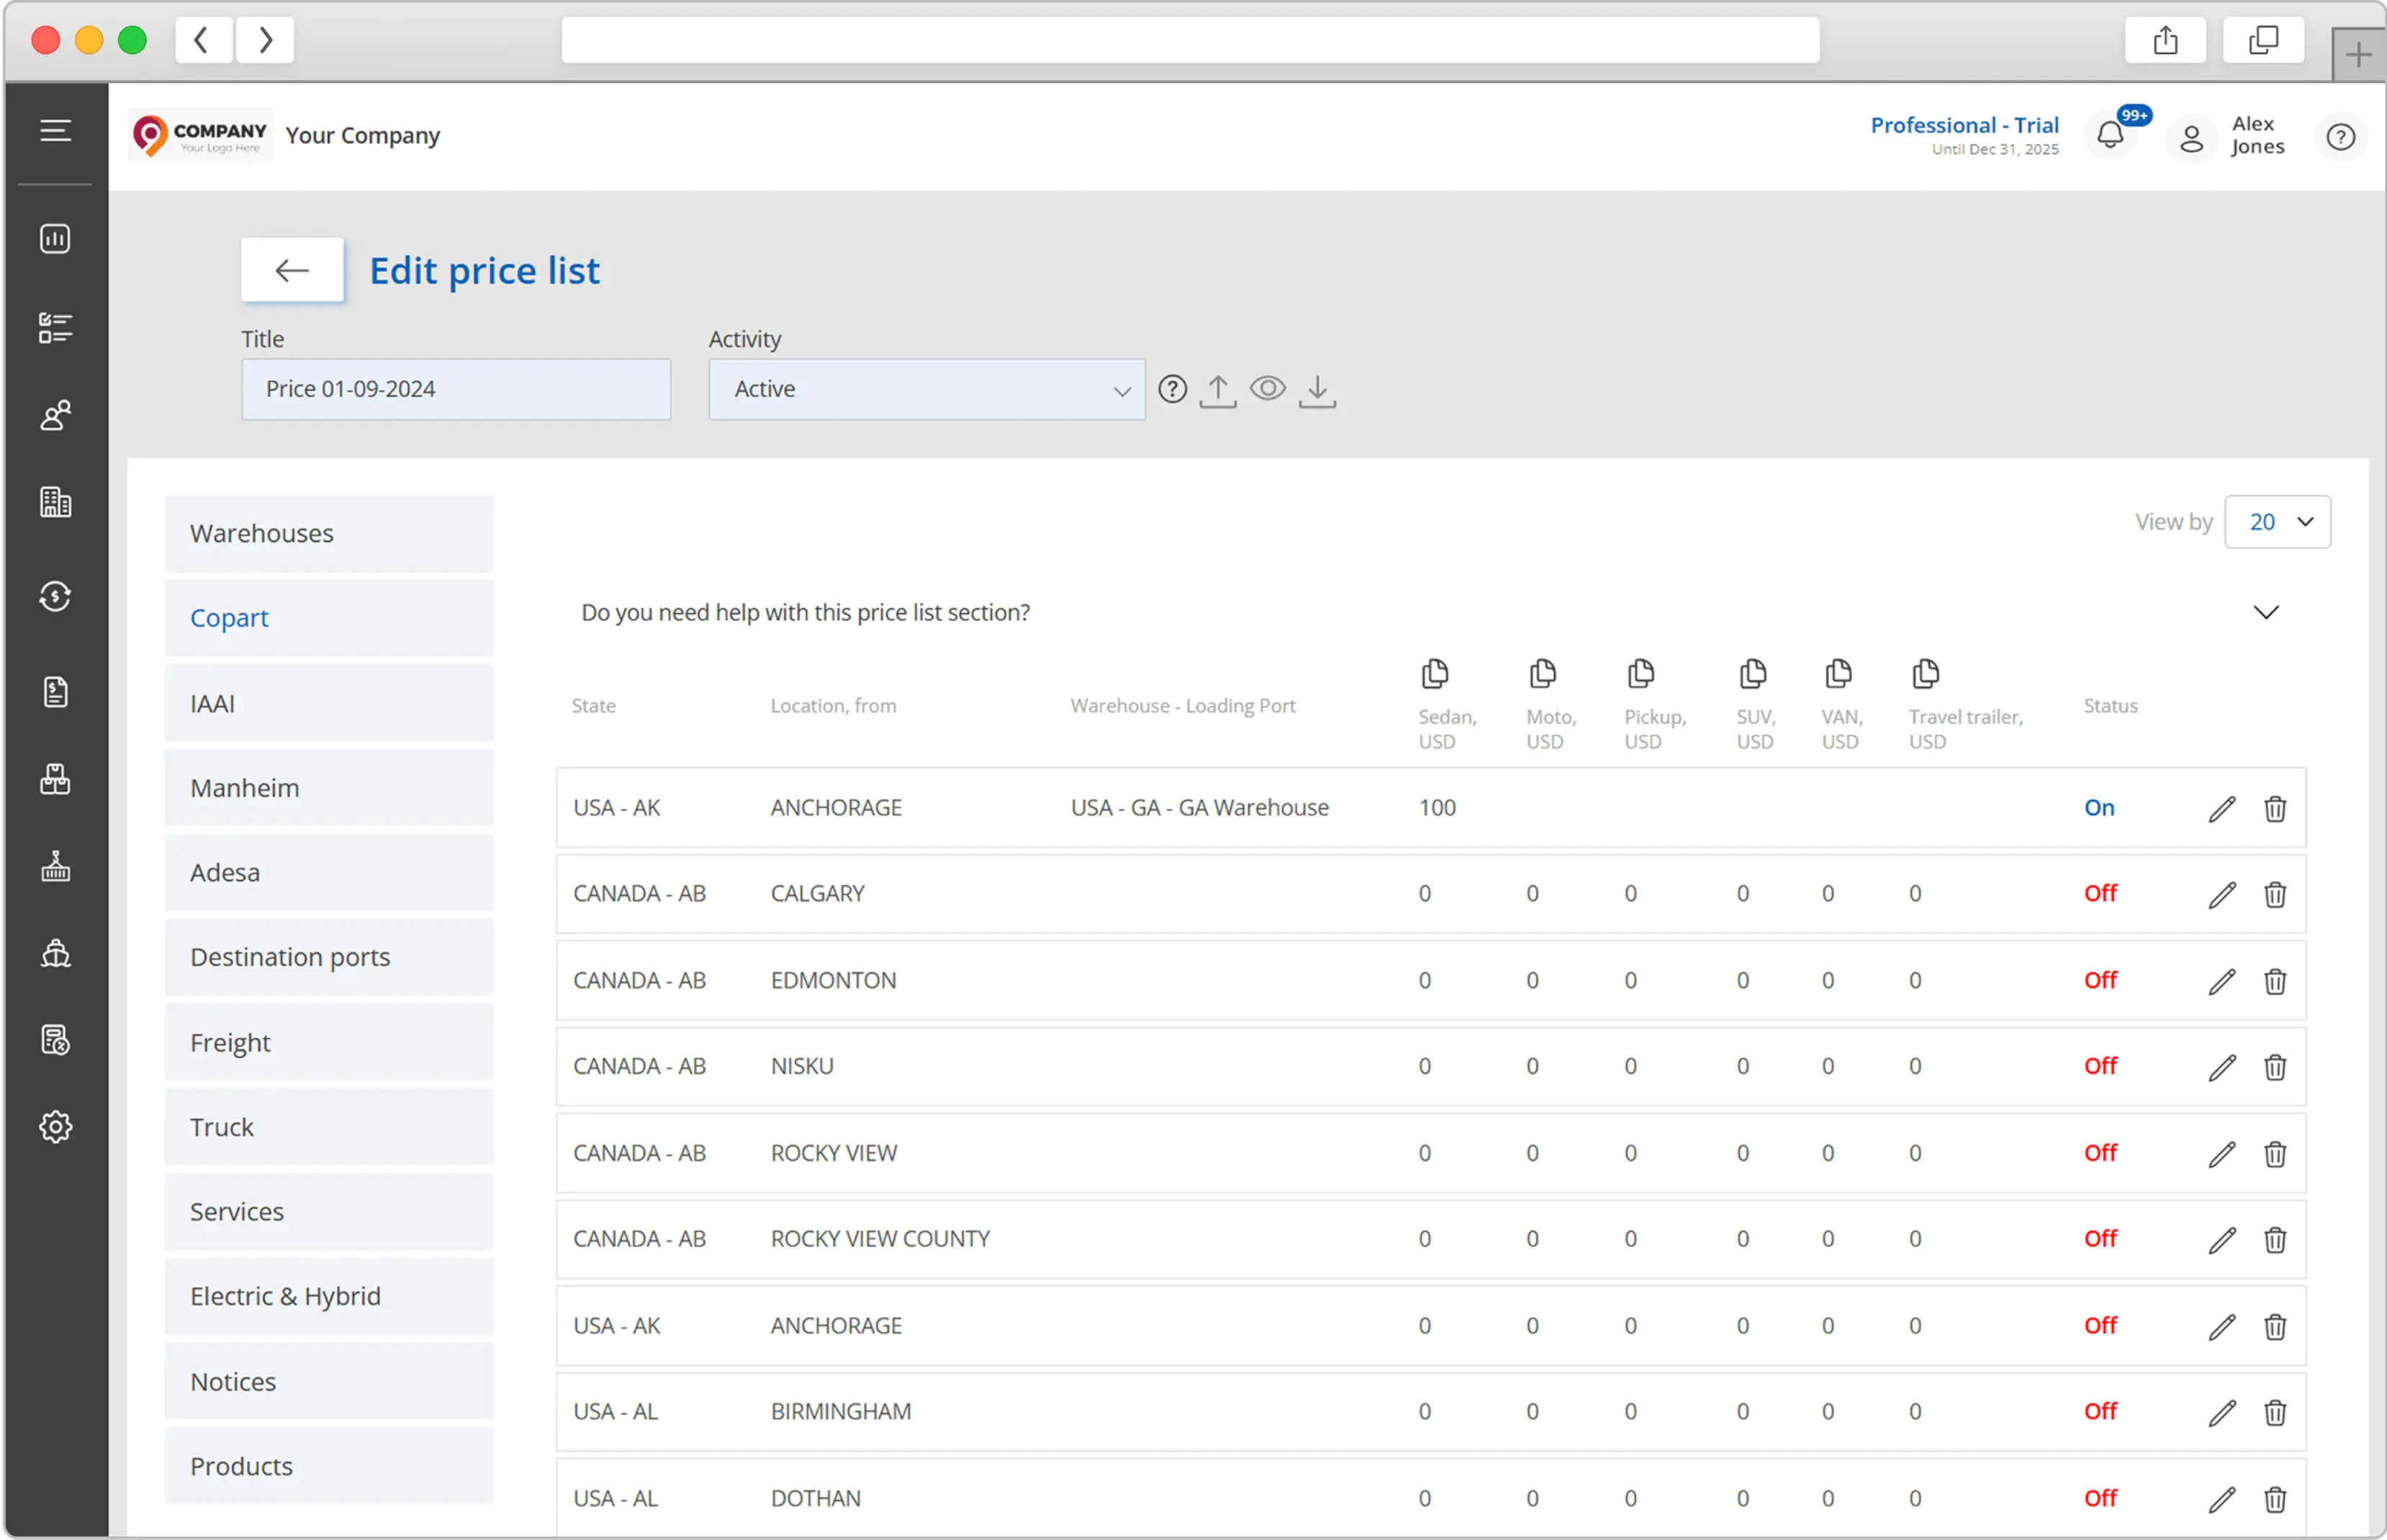Viewport: 2387px width, 1540px height.
Task: Edit the NISKU row with the pencil
Action: tap(2222, 1067)
